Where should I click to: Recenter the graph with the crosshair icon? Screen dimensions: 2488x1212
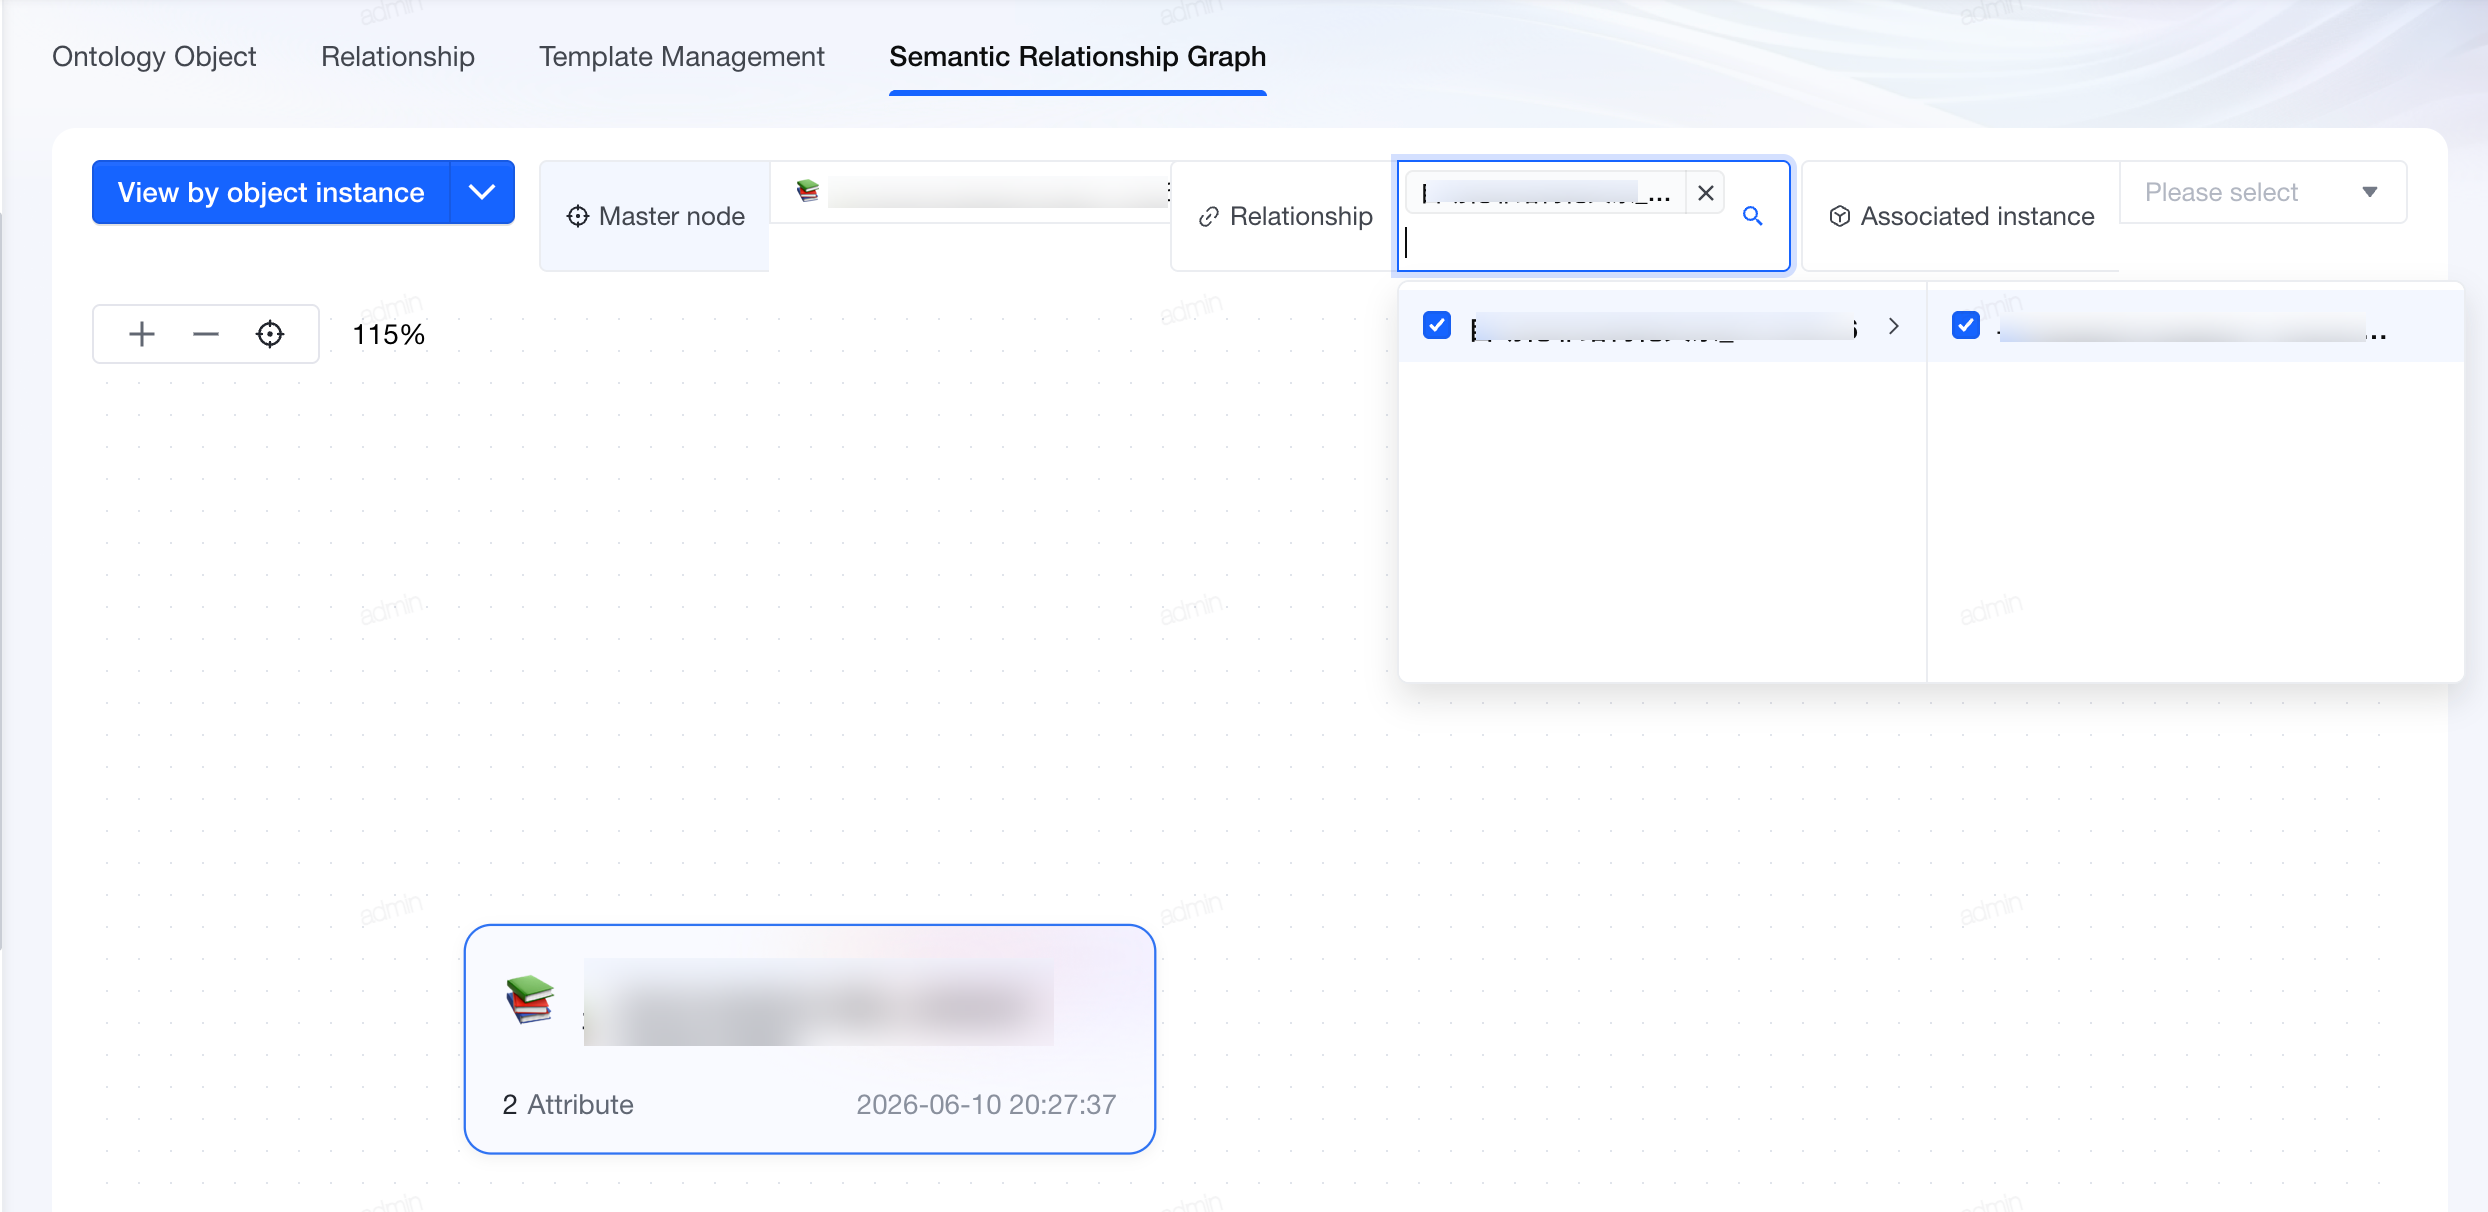pos(270,334)
